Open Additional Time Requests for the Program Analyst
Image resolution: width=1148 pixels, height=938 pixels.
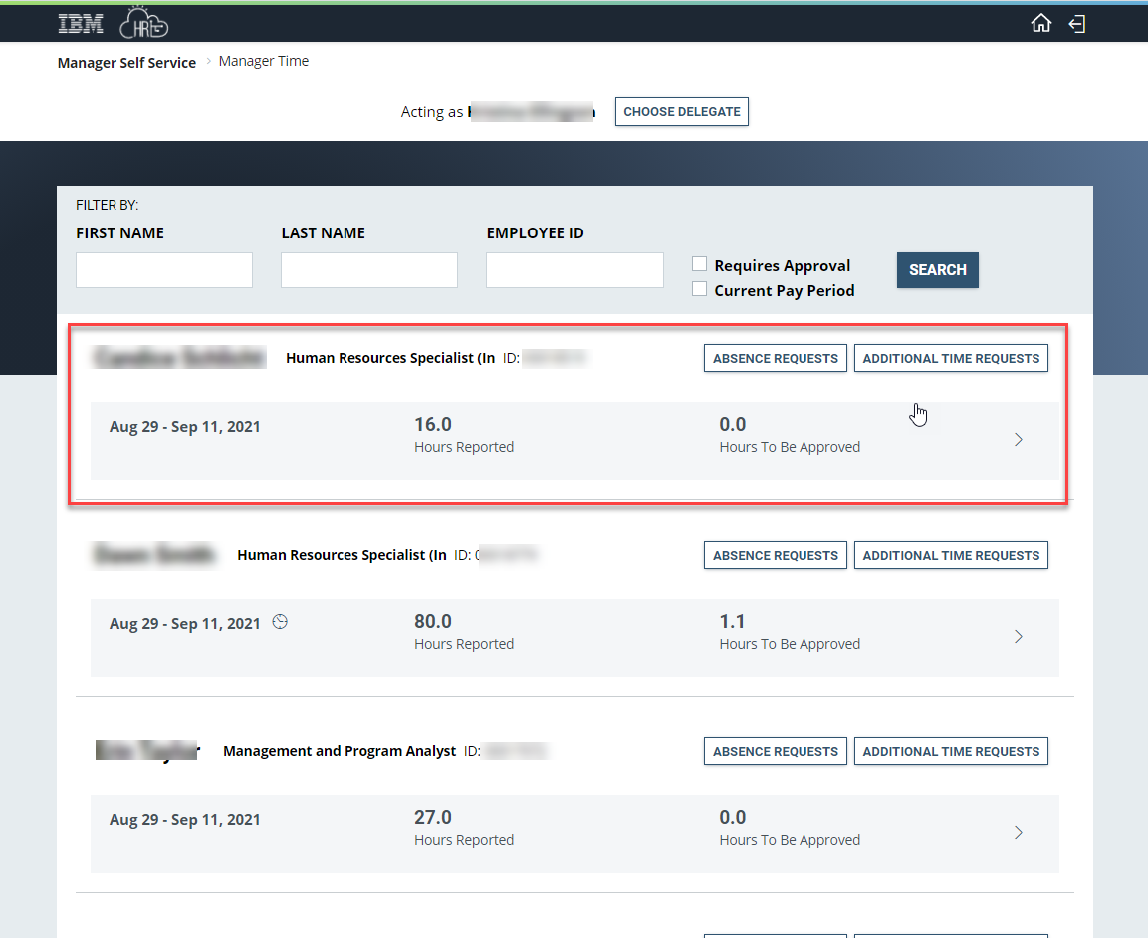950,751
